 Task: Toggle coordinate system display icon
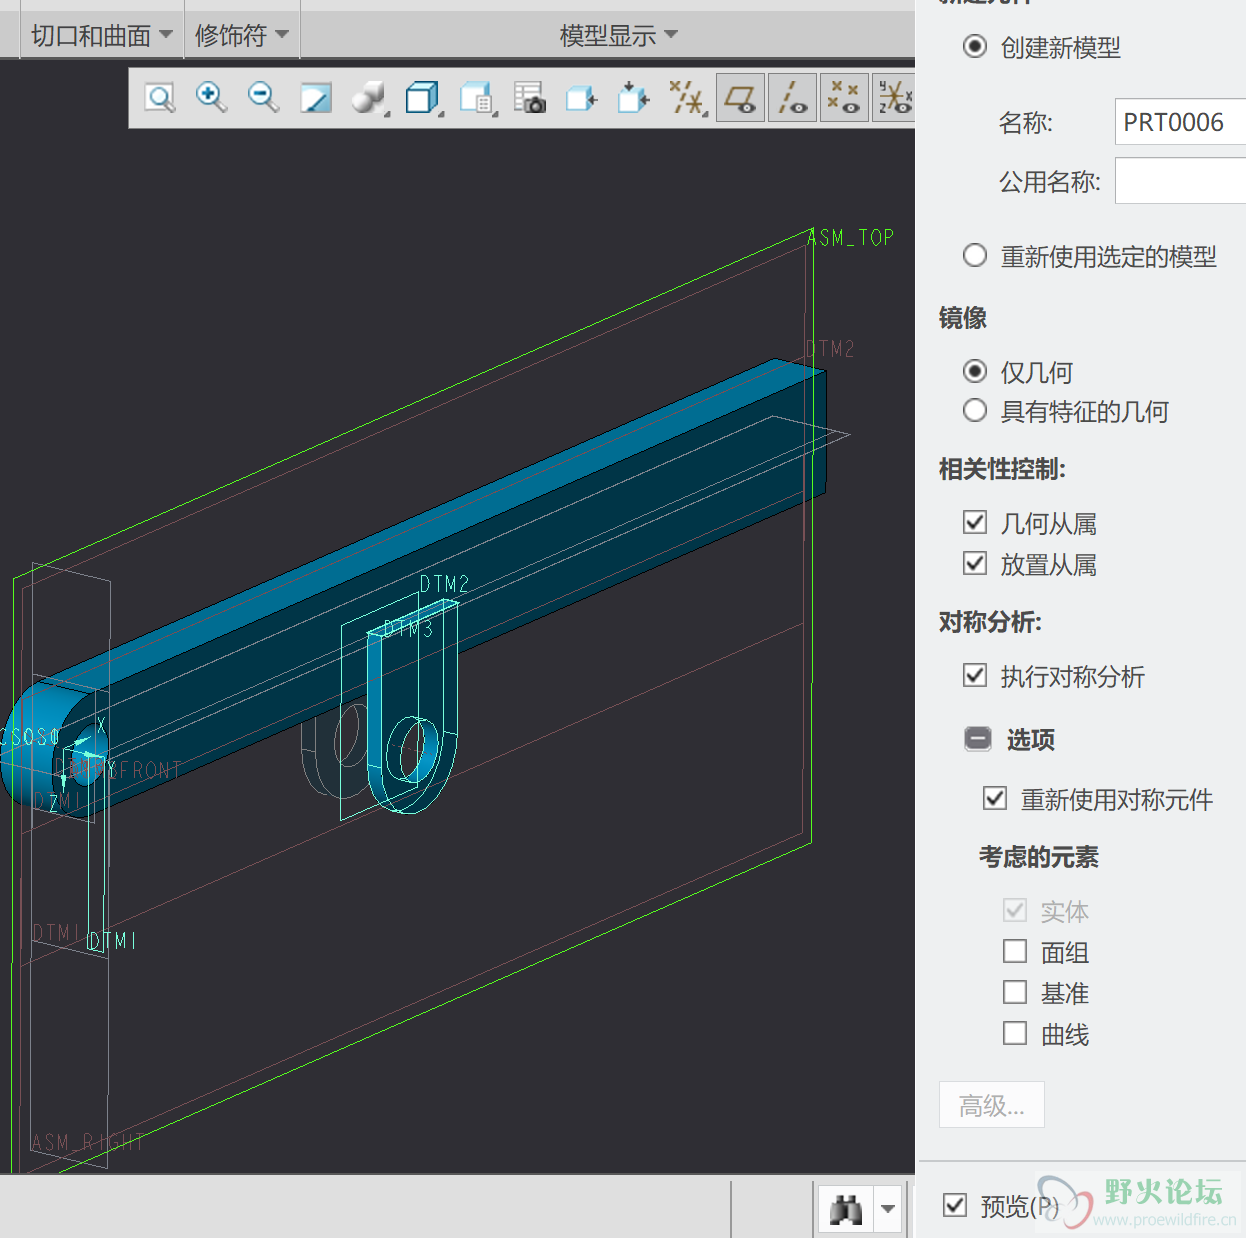(894, 98)
